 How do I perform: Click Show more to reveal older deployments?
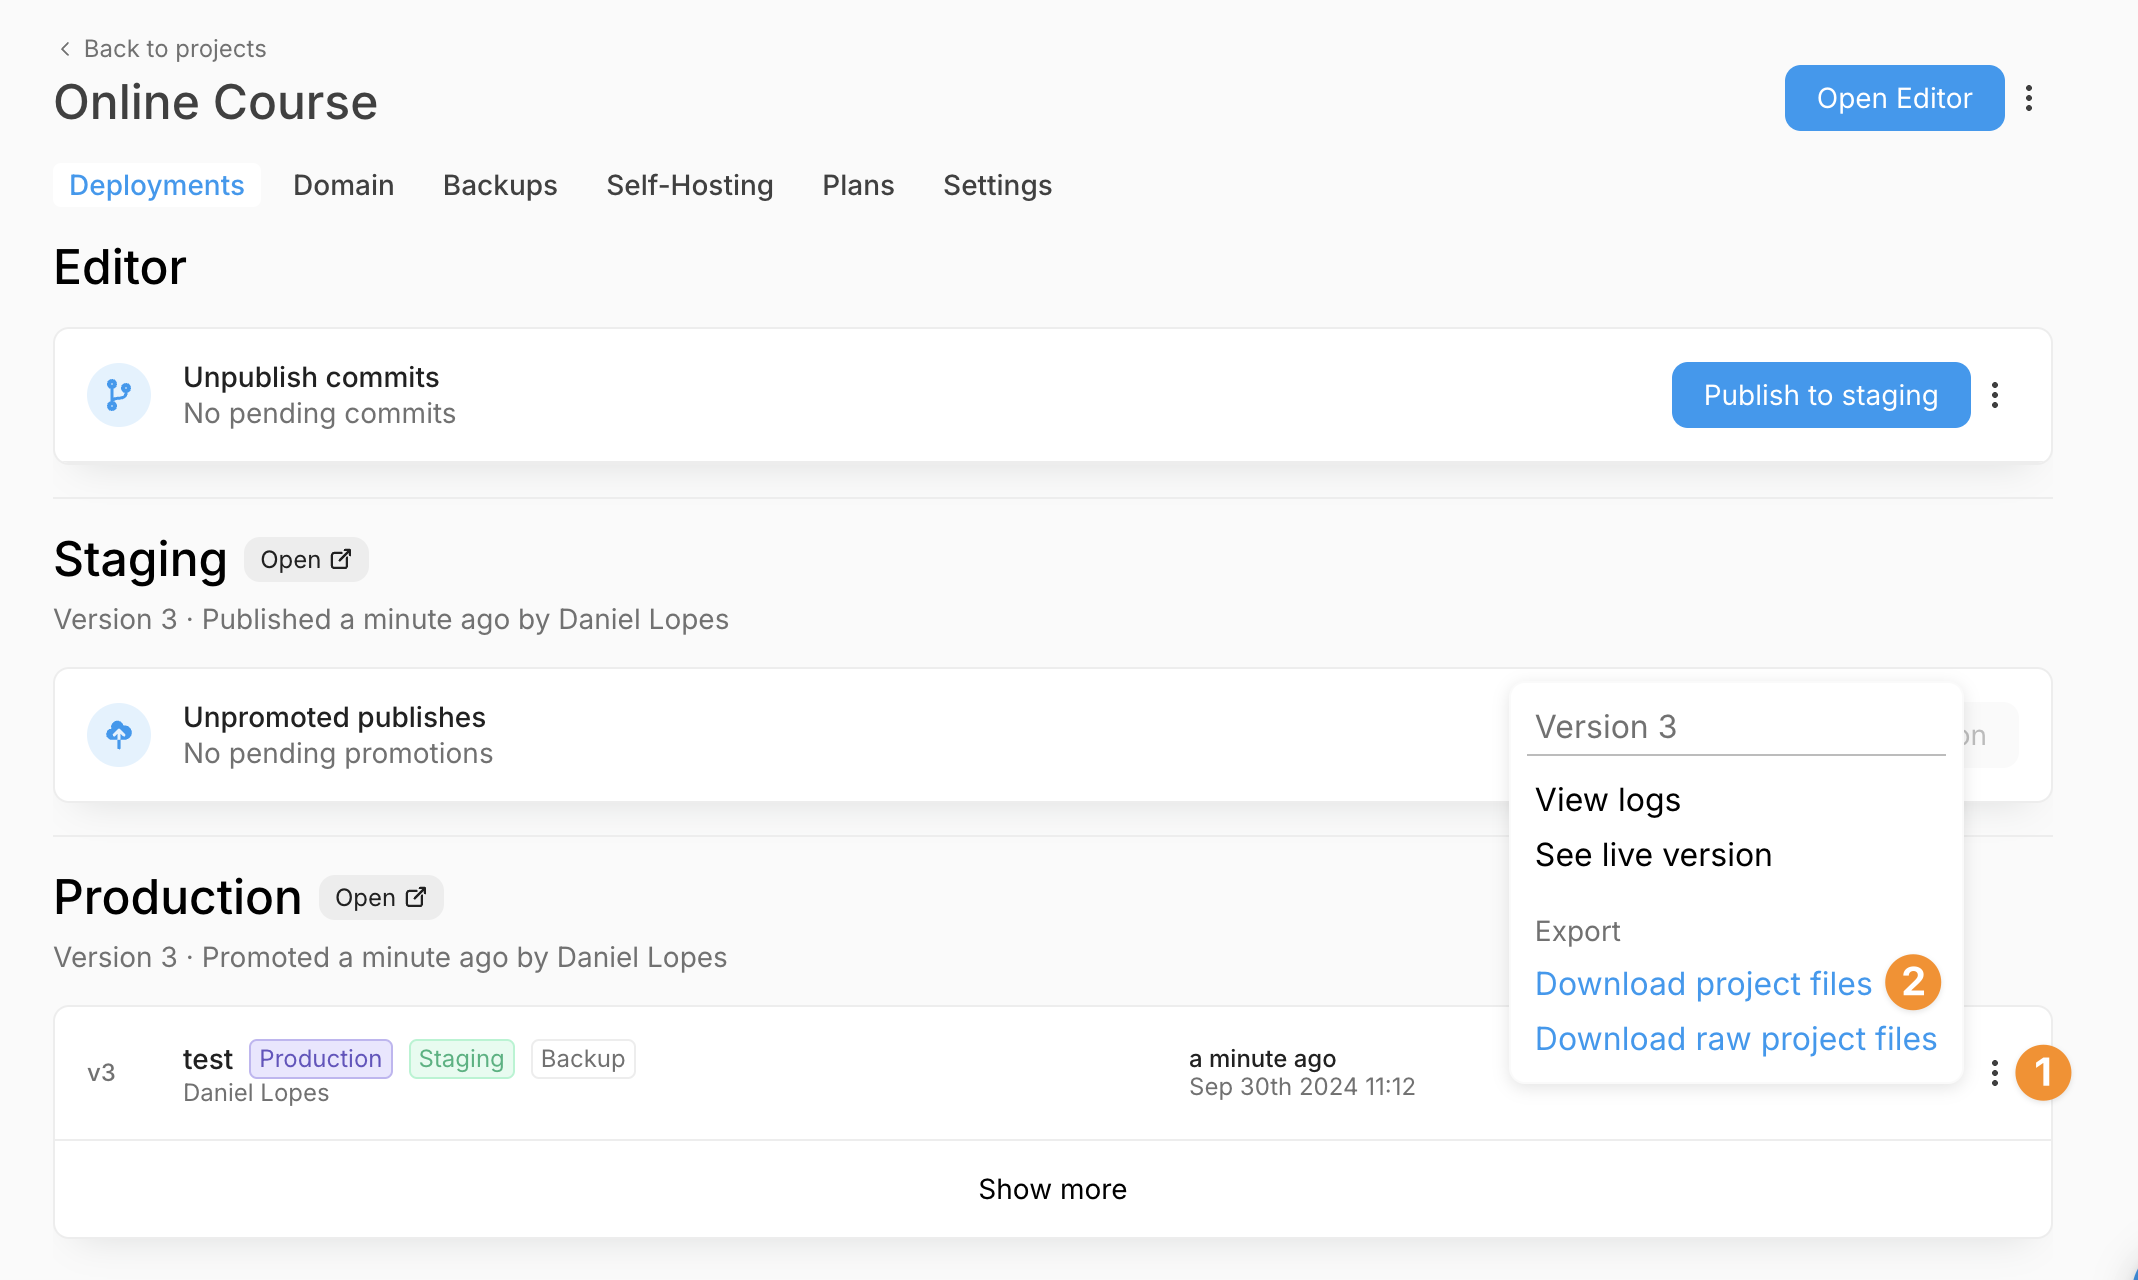pyautogui.click(x=1052, y=1189)
